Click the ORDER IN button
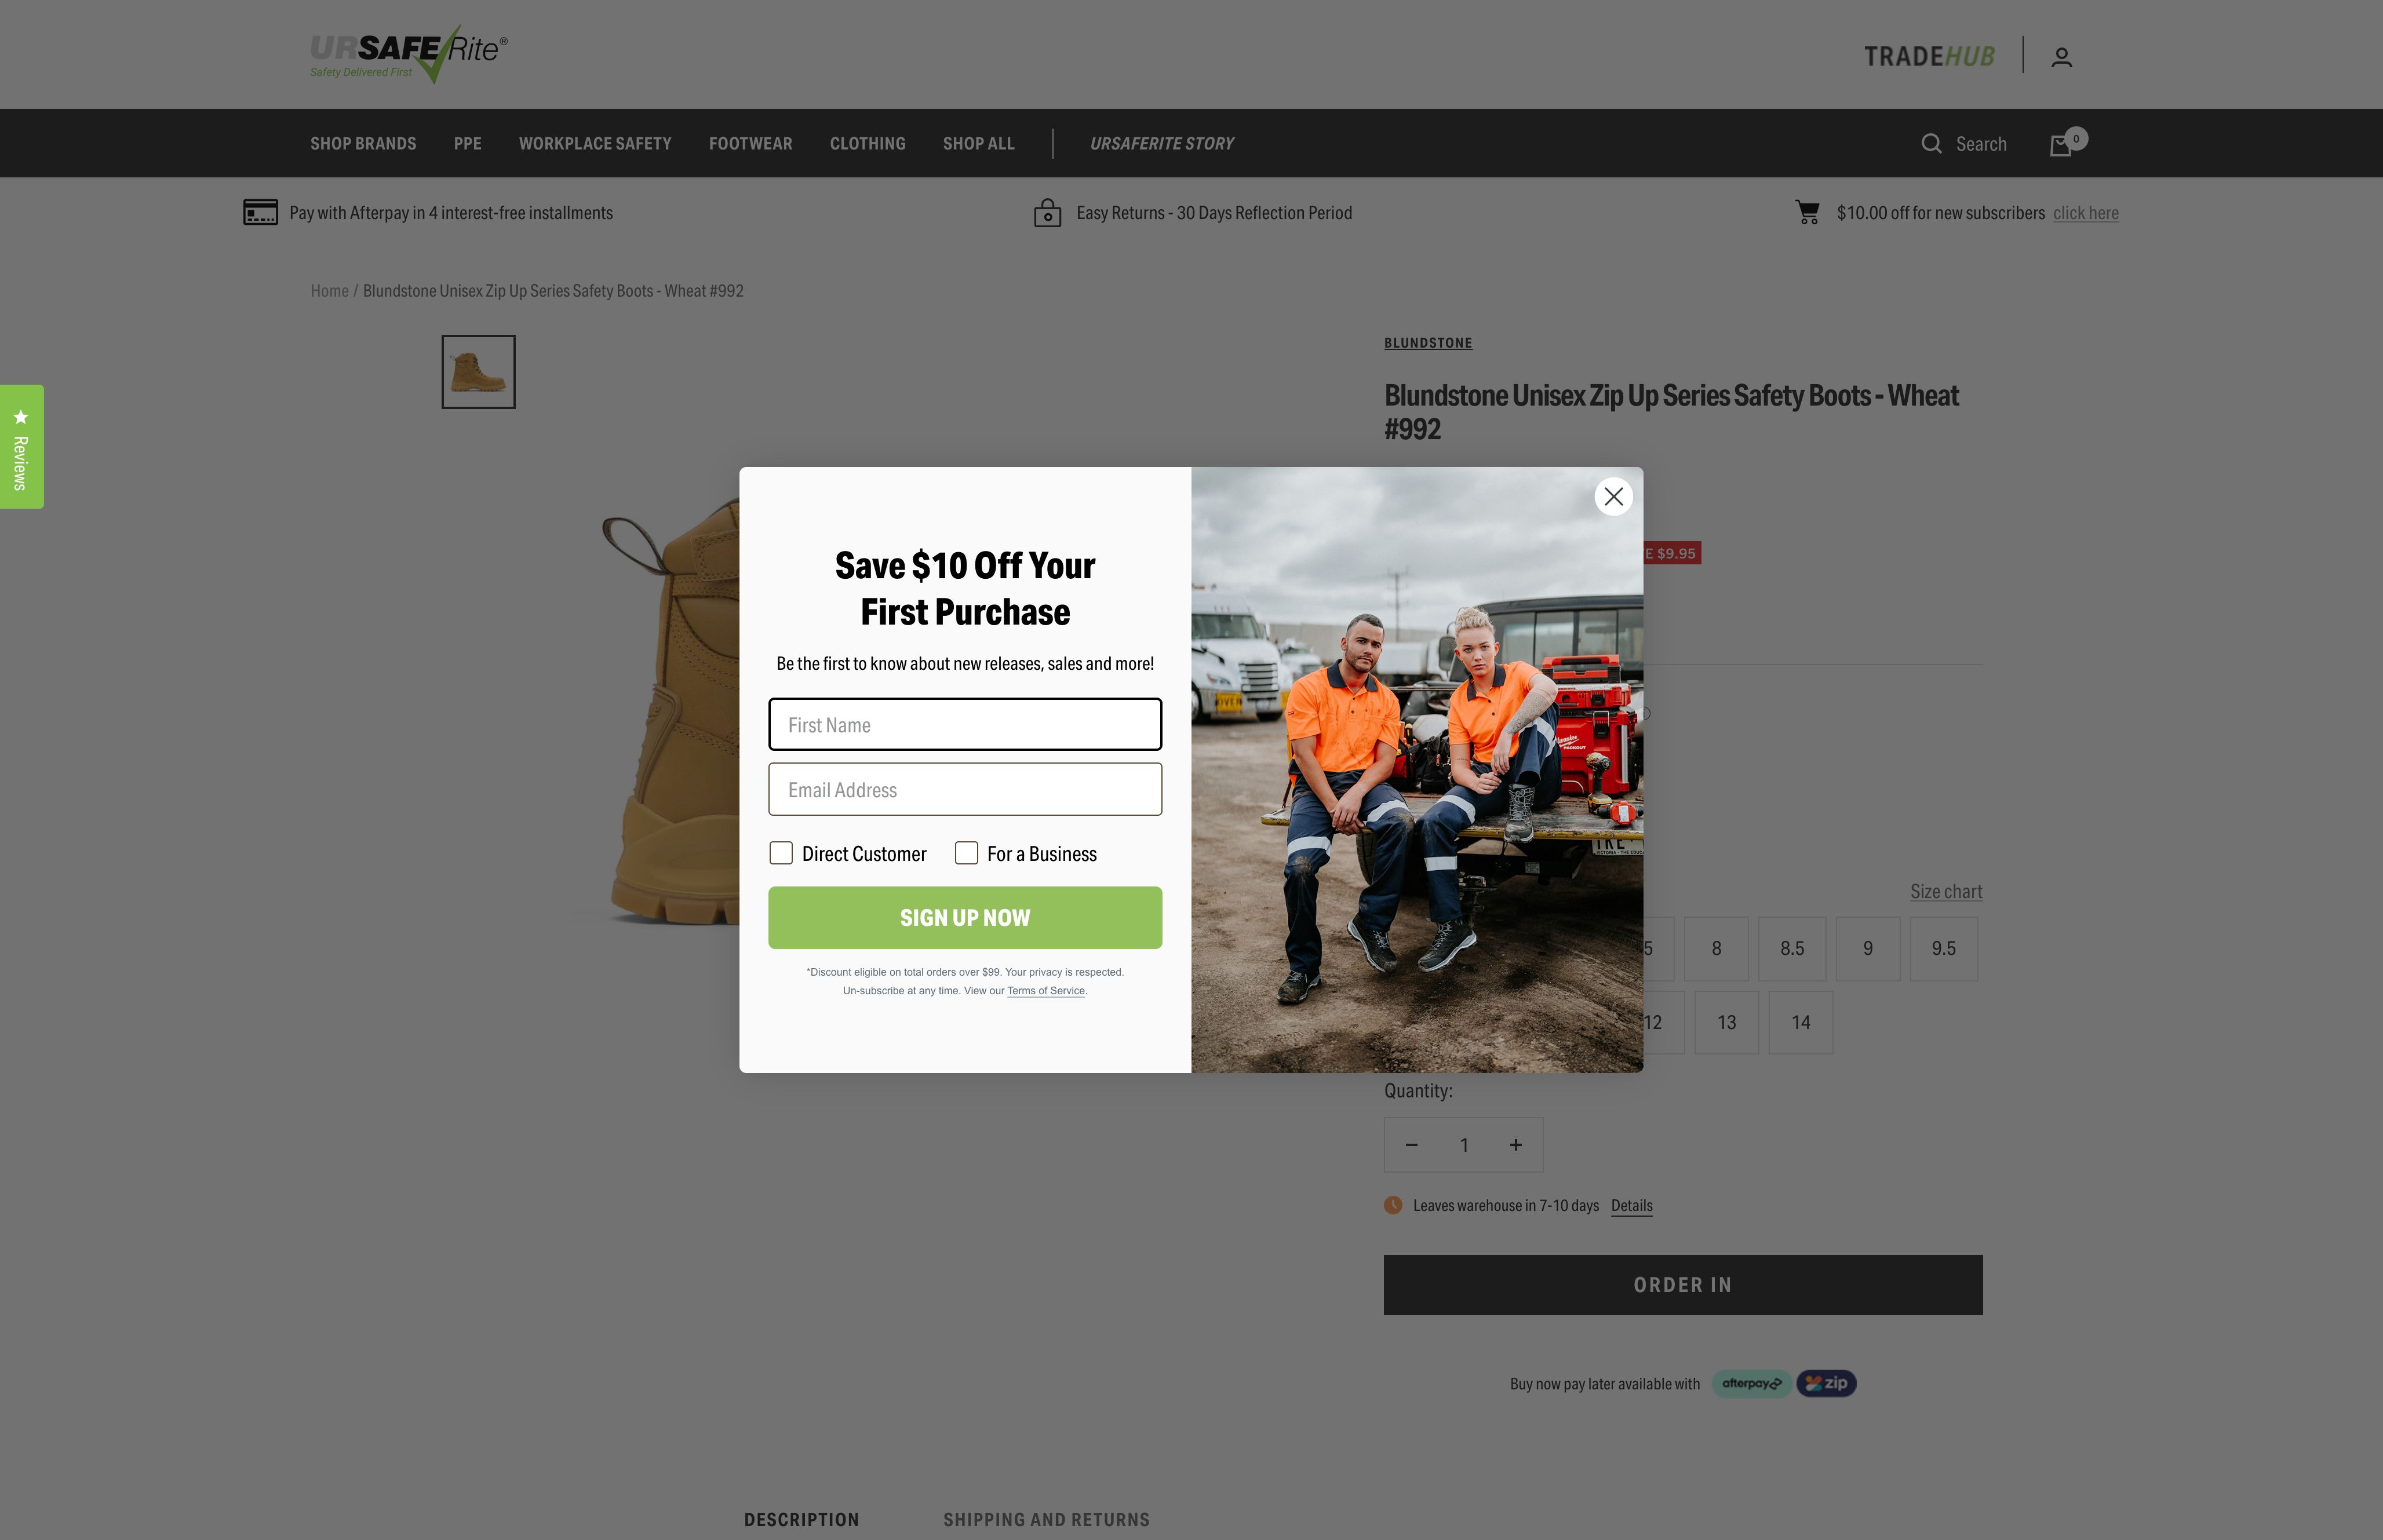The width and height of the screenshot is (2383, 1540). pos(1682,1284)
